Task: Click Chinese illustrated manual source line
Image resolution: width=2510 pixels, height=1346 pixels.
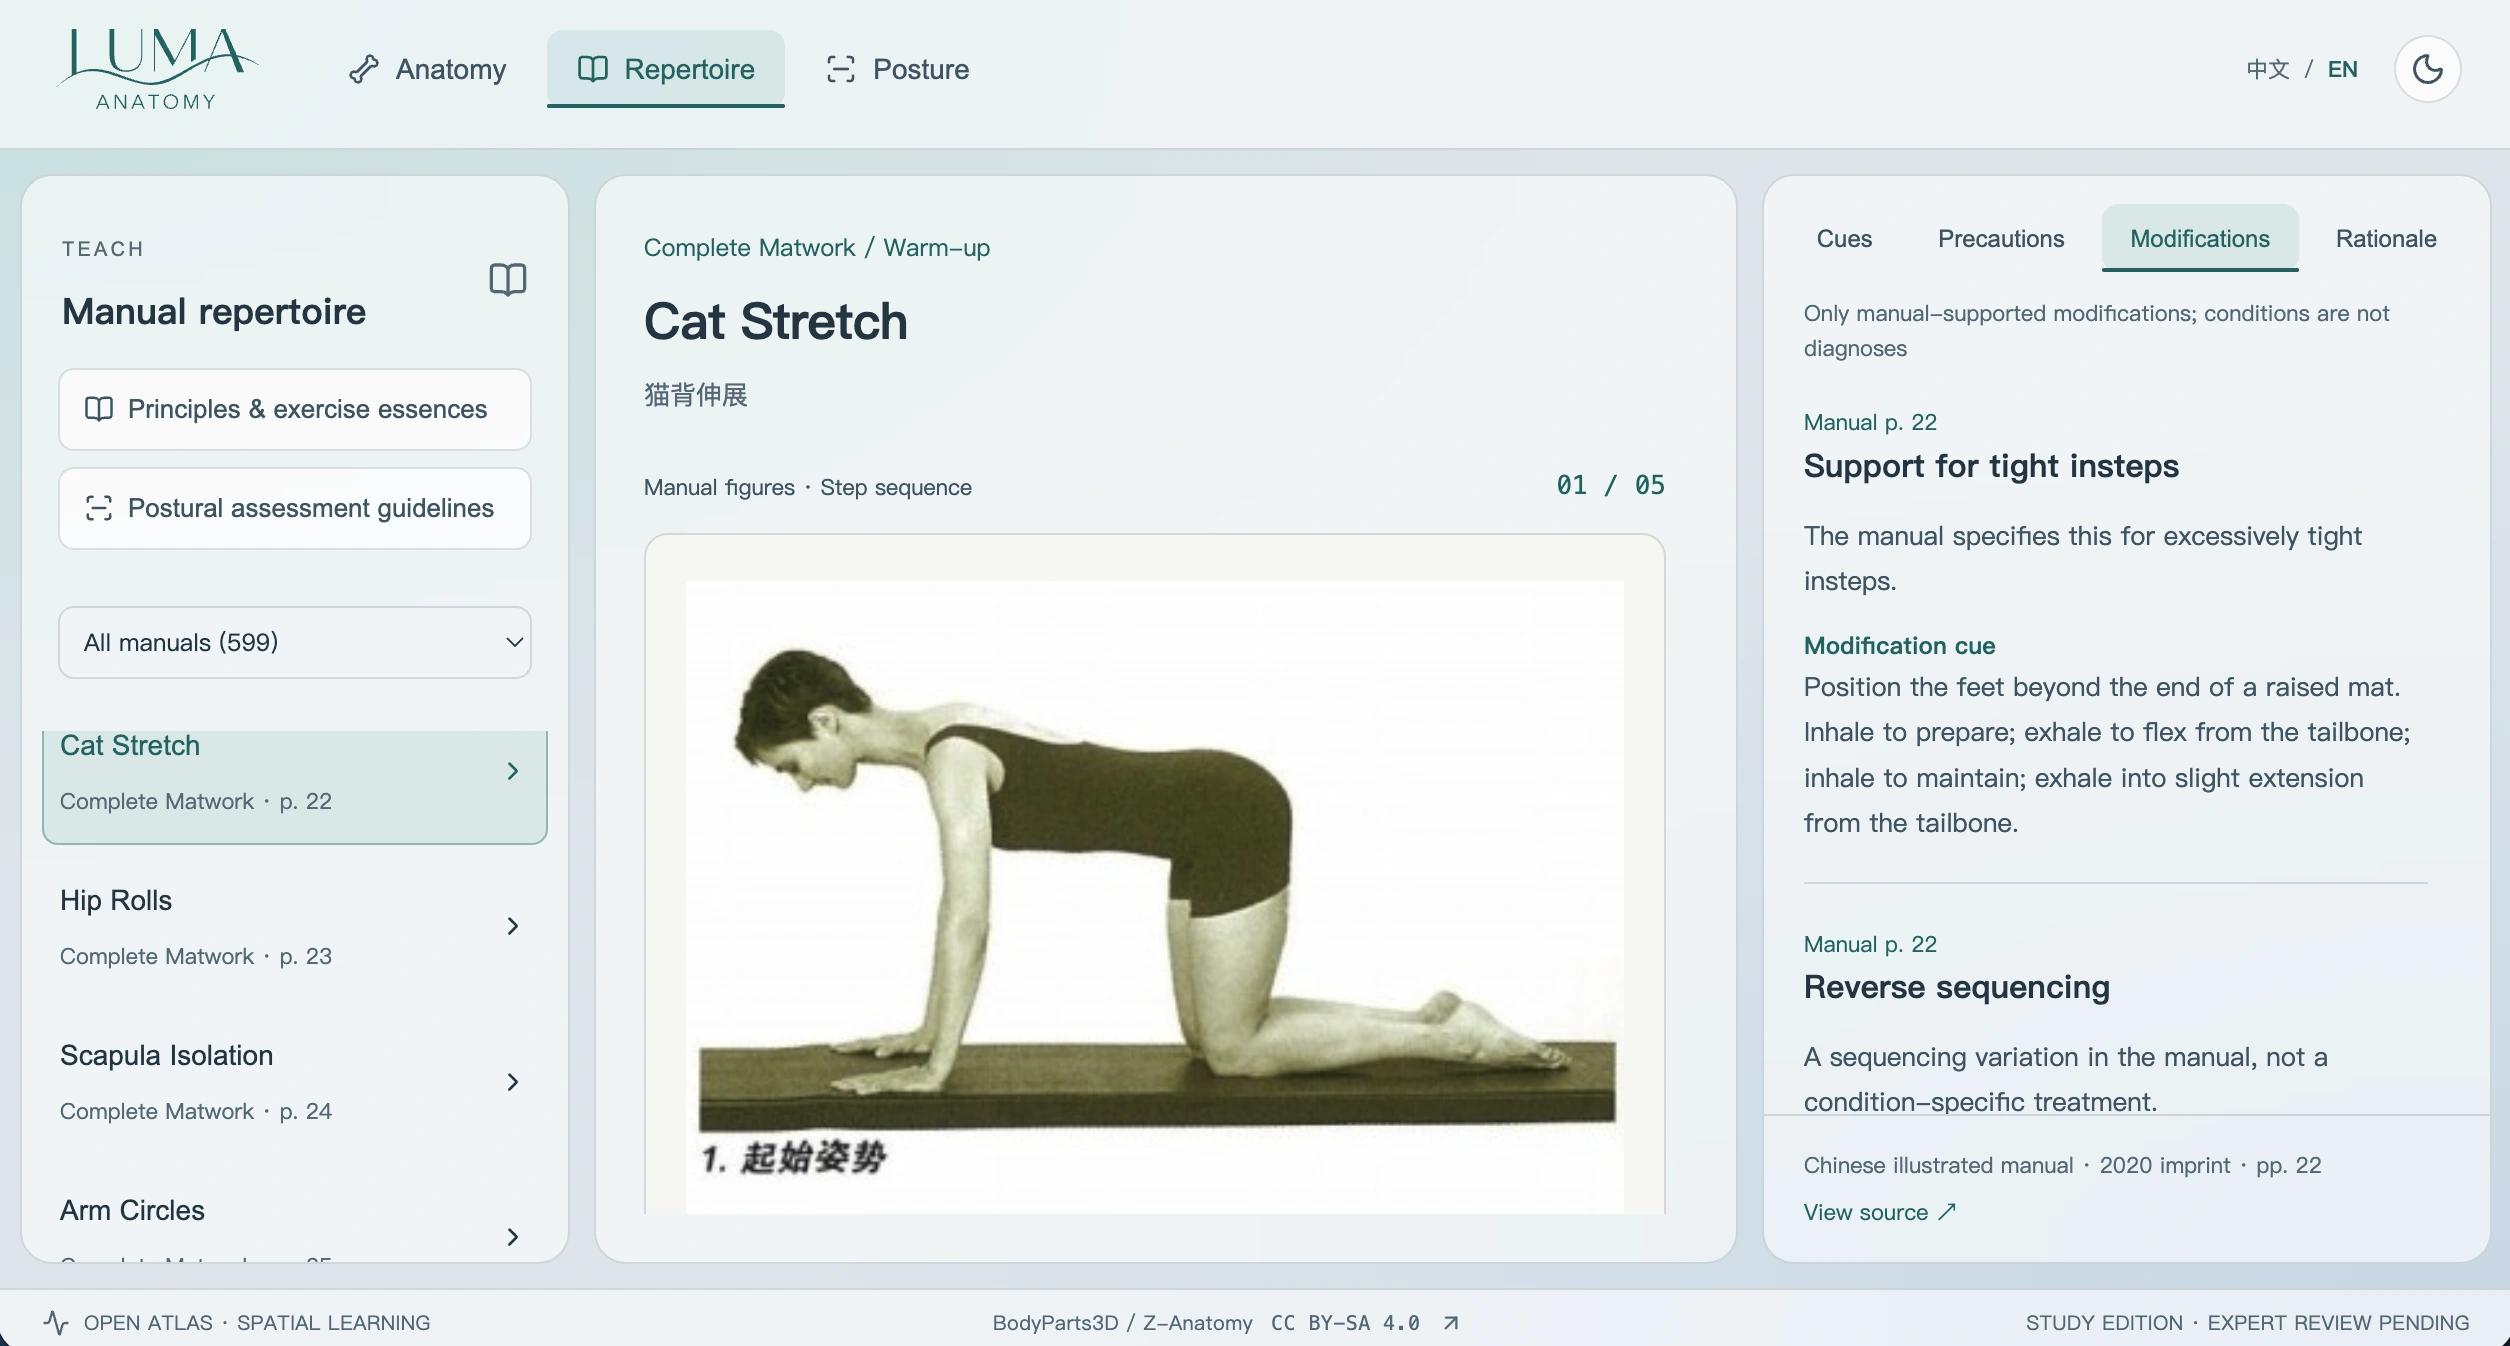Action: 2062,1165
